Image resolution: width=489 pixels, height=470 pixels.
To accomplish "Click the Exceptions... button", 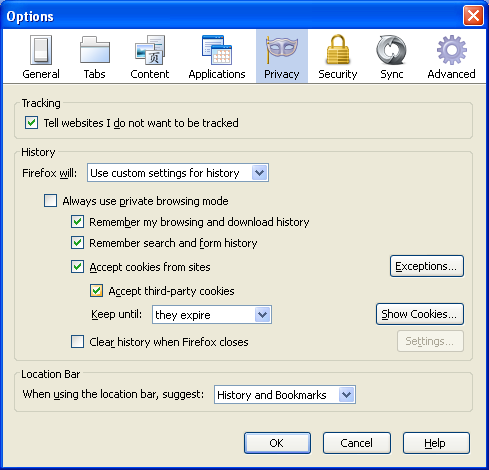I will [427, 266].
